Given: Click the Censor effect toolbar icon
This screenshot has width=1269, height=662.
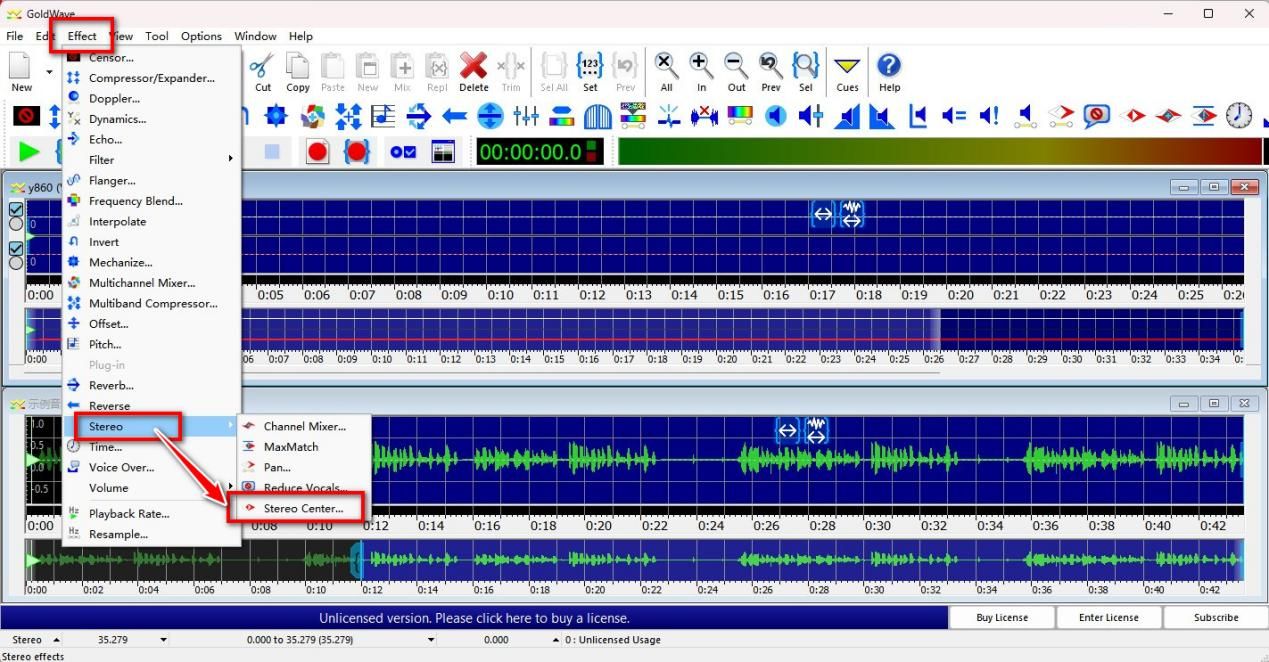Looking at the screenshot, I should click(x=27, y=116).
